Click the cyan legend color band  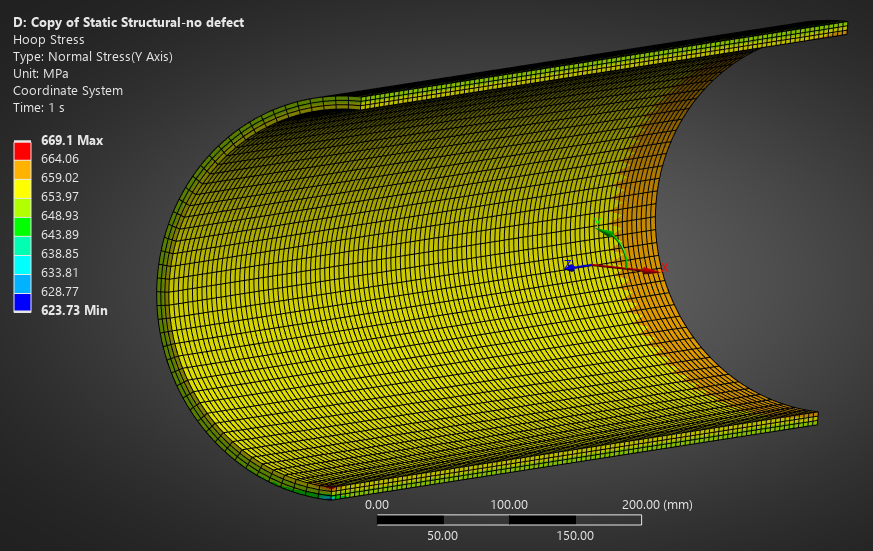pyautogui.click(x=22, y=264)
